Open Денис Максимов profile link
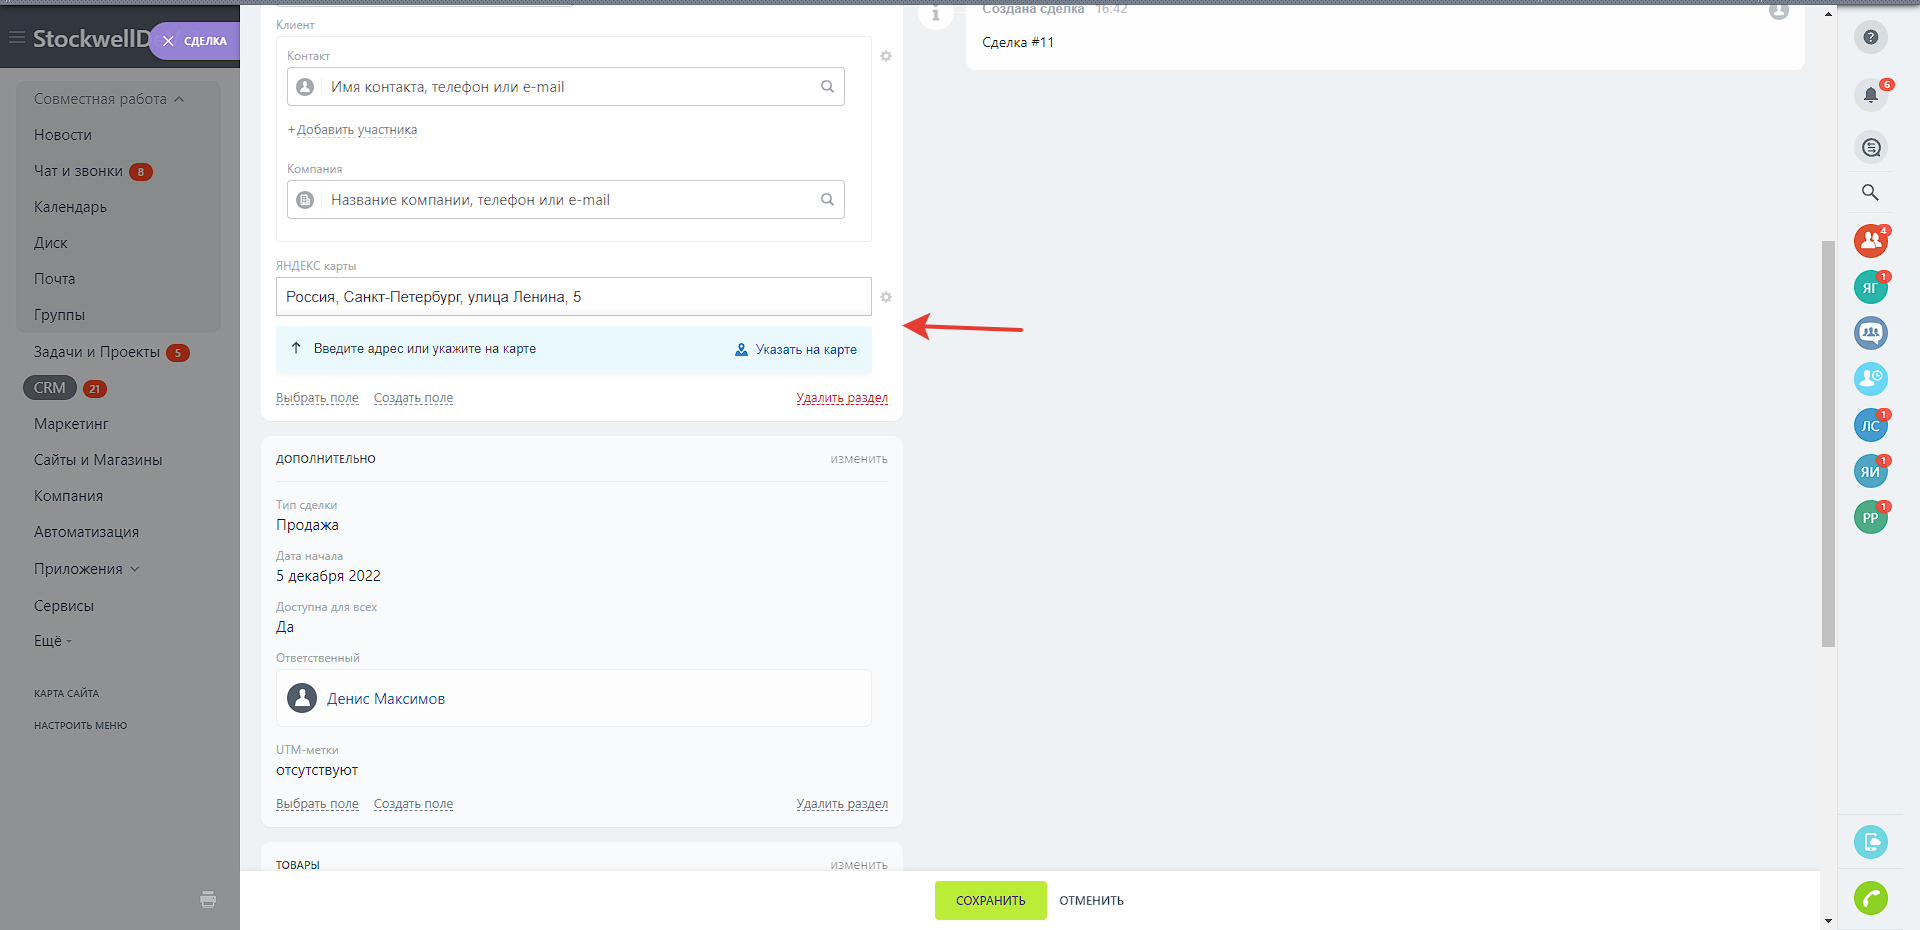The image size is (1920, 930). (x=386, y=699)
